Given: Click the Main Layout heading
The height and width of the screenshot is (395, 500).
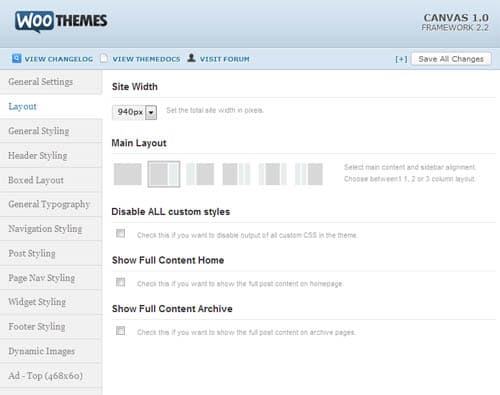Looking at the screenshot, I should [139, 143].
